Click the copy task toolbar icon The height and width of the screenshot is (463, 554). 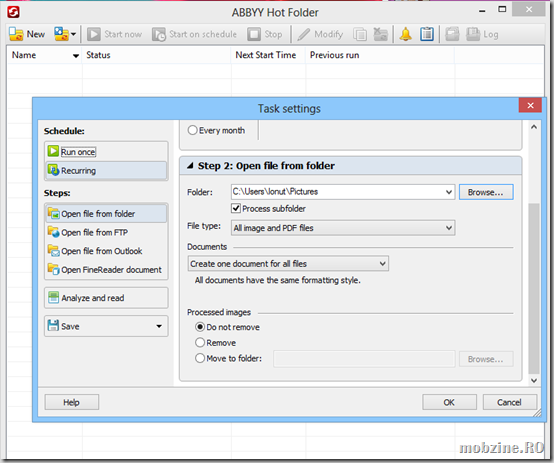[360, 34]
